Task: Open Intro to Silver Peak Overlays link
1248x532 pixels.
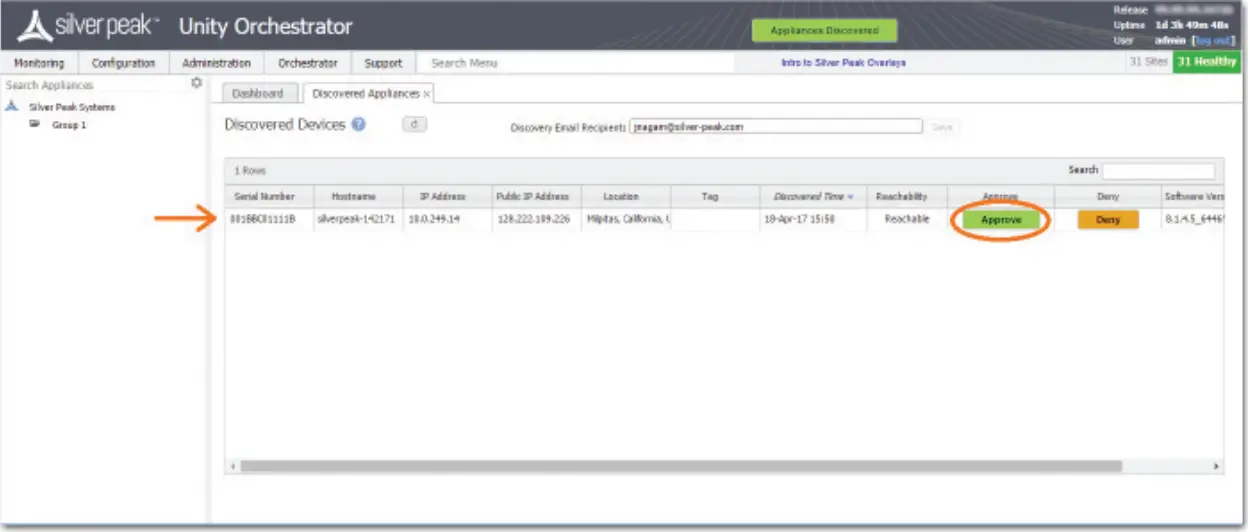Action: [x=843, y=62]
